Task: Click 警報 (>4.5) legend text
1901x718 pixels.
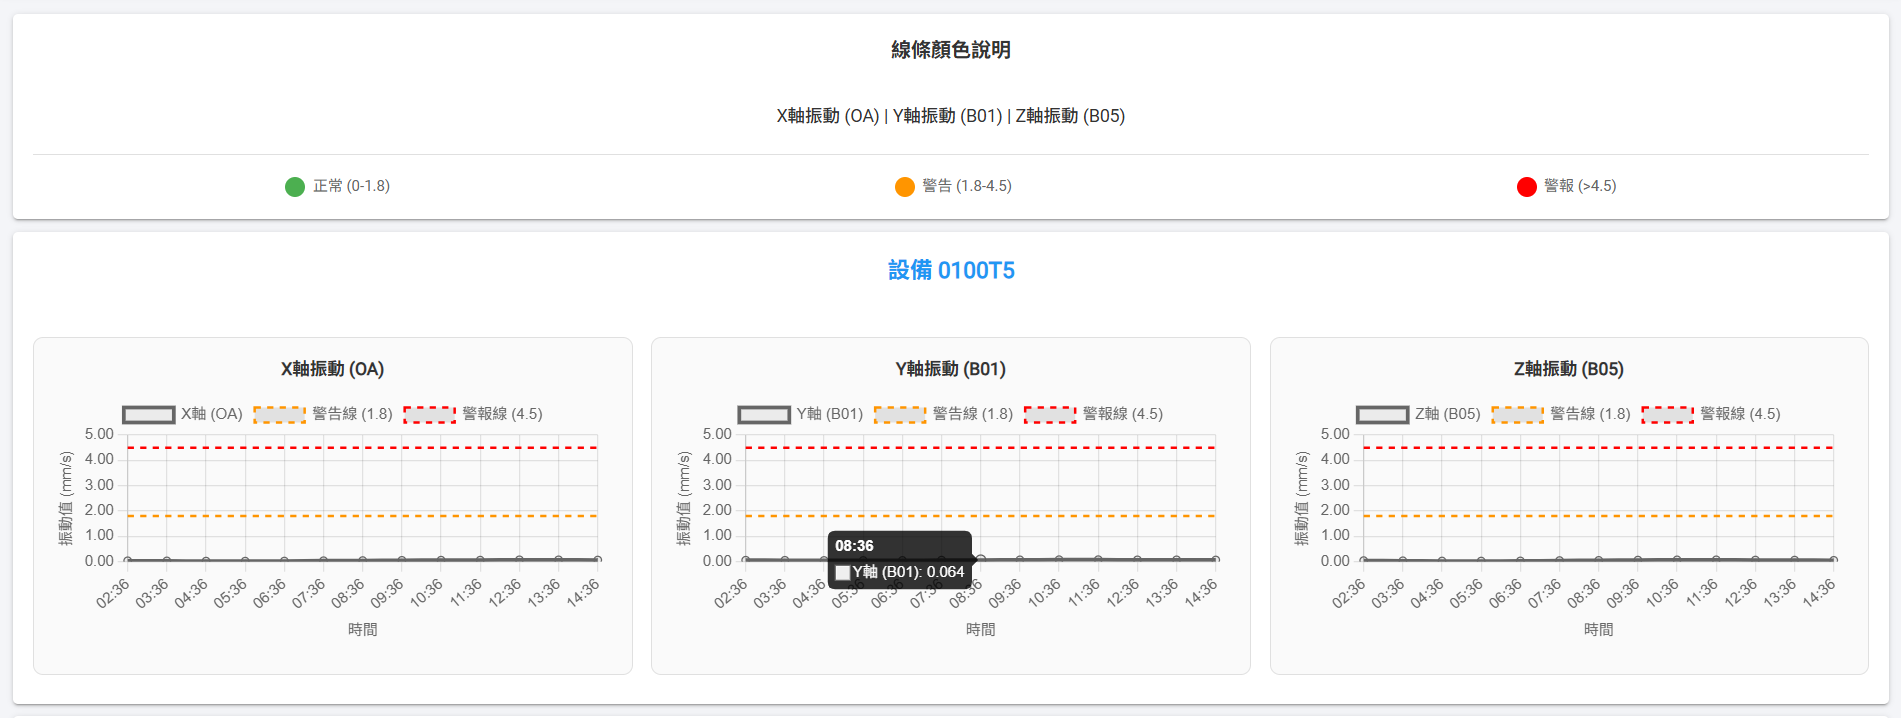Action: tap(1580, 186)
